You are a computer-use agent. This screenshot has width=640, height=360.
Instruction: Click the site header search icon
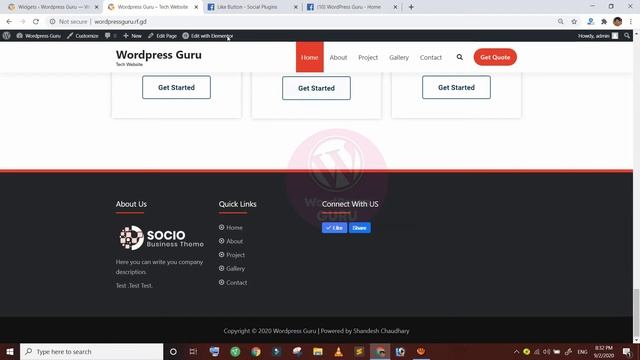[460, 57]
